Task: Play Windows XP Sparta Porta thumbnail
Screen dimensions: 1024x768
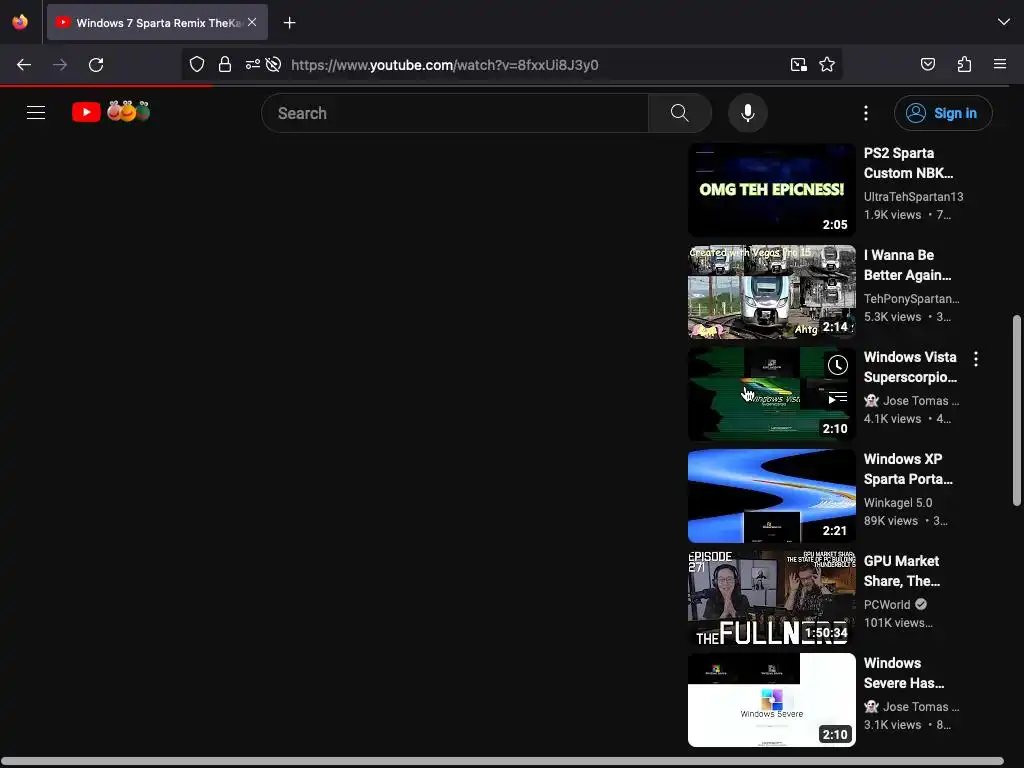Action: [x=771, y=496]
